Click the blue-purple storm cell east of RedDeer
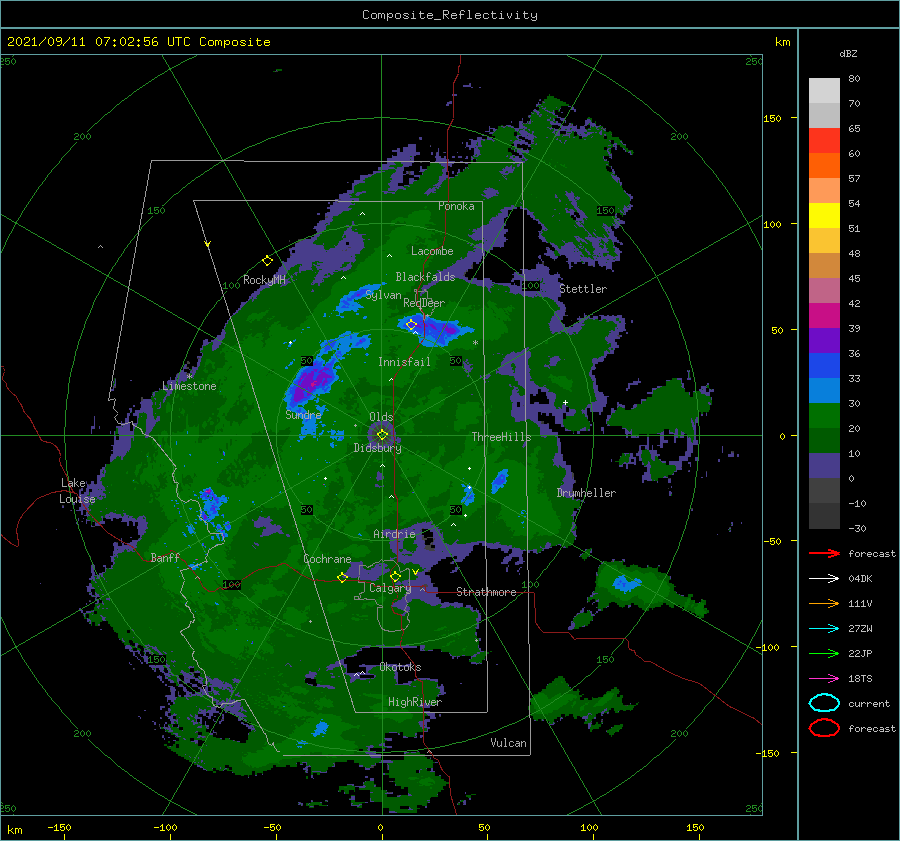The height and width of the screenshot is (841, 900). tap(437, 330)
